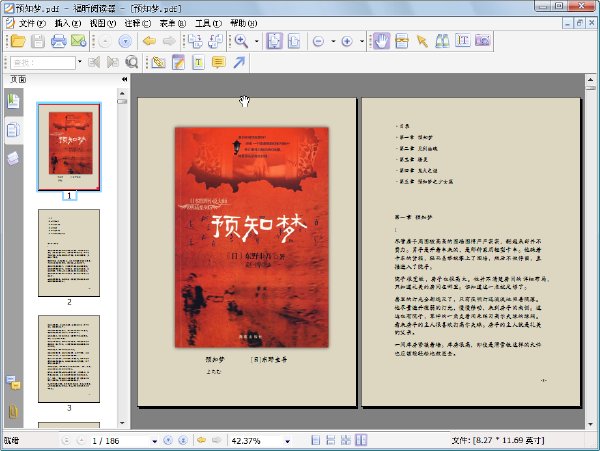
Task: Email the document with envelope icon
Action: click(78, 41)
